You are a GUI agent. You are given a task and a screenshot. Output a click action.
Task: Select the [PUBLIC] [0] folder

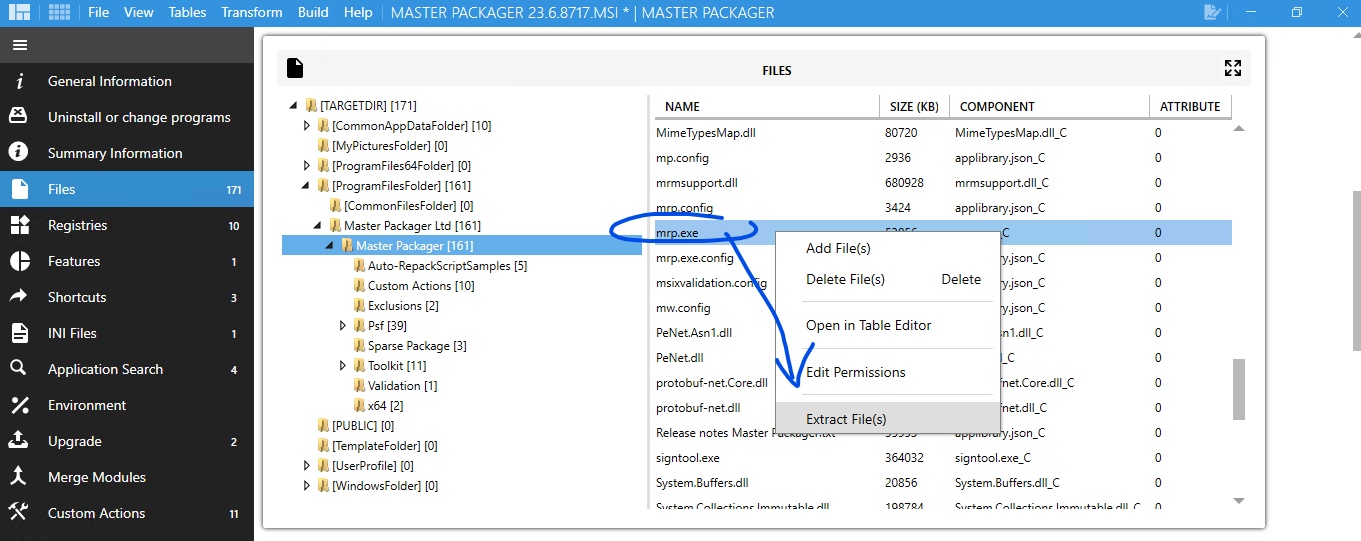tap(362, 425)
